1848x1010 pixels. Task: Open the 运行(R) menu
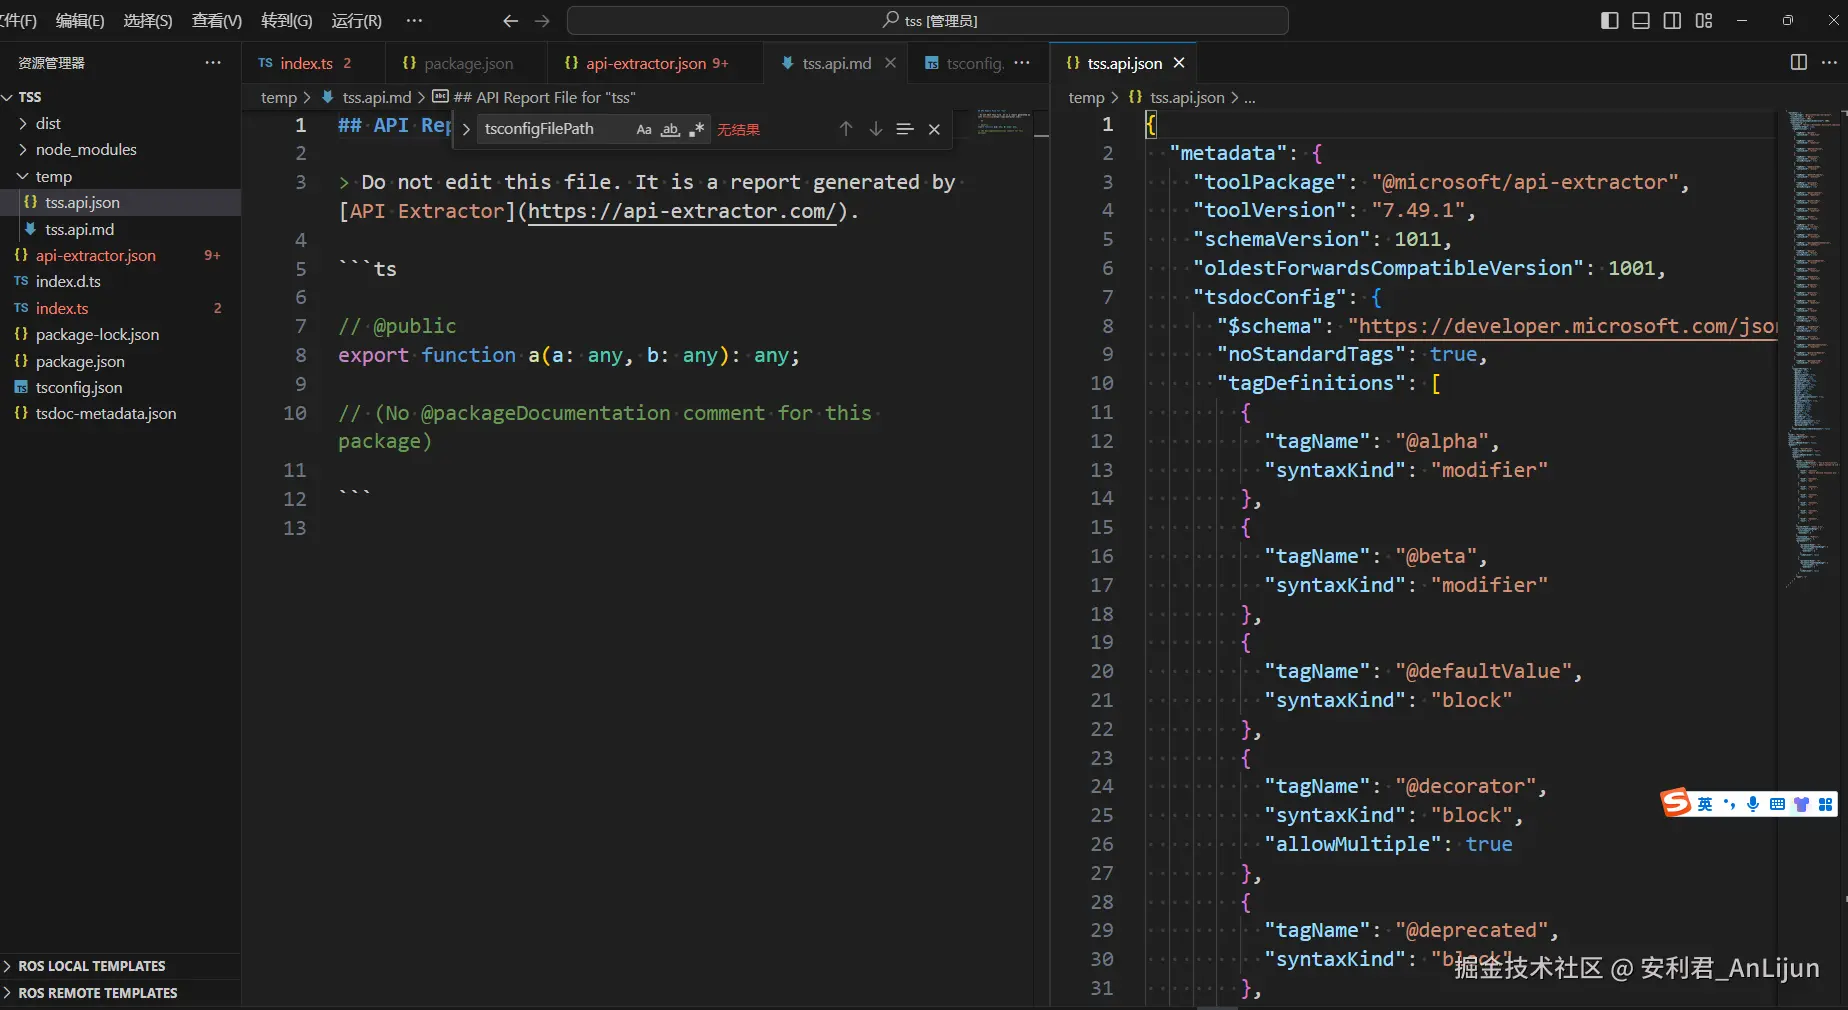(x=356, y=21)
